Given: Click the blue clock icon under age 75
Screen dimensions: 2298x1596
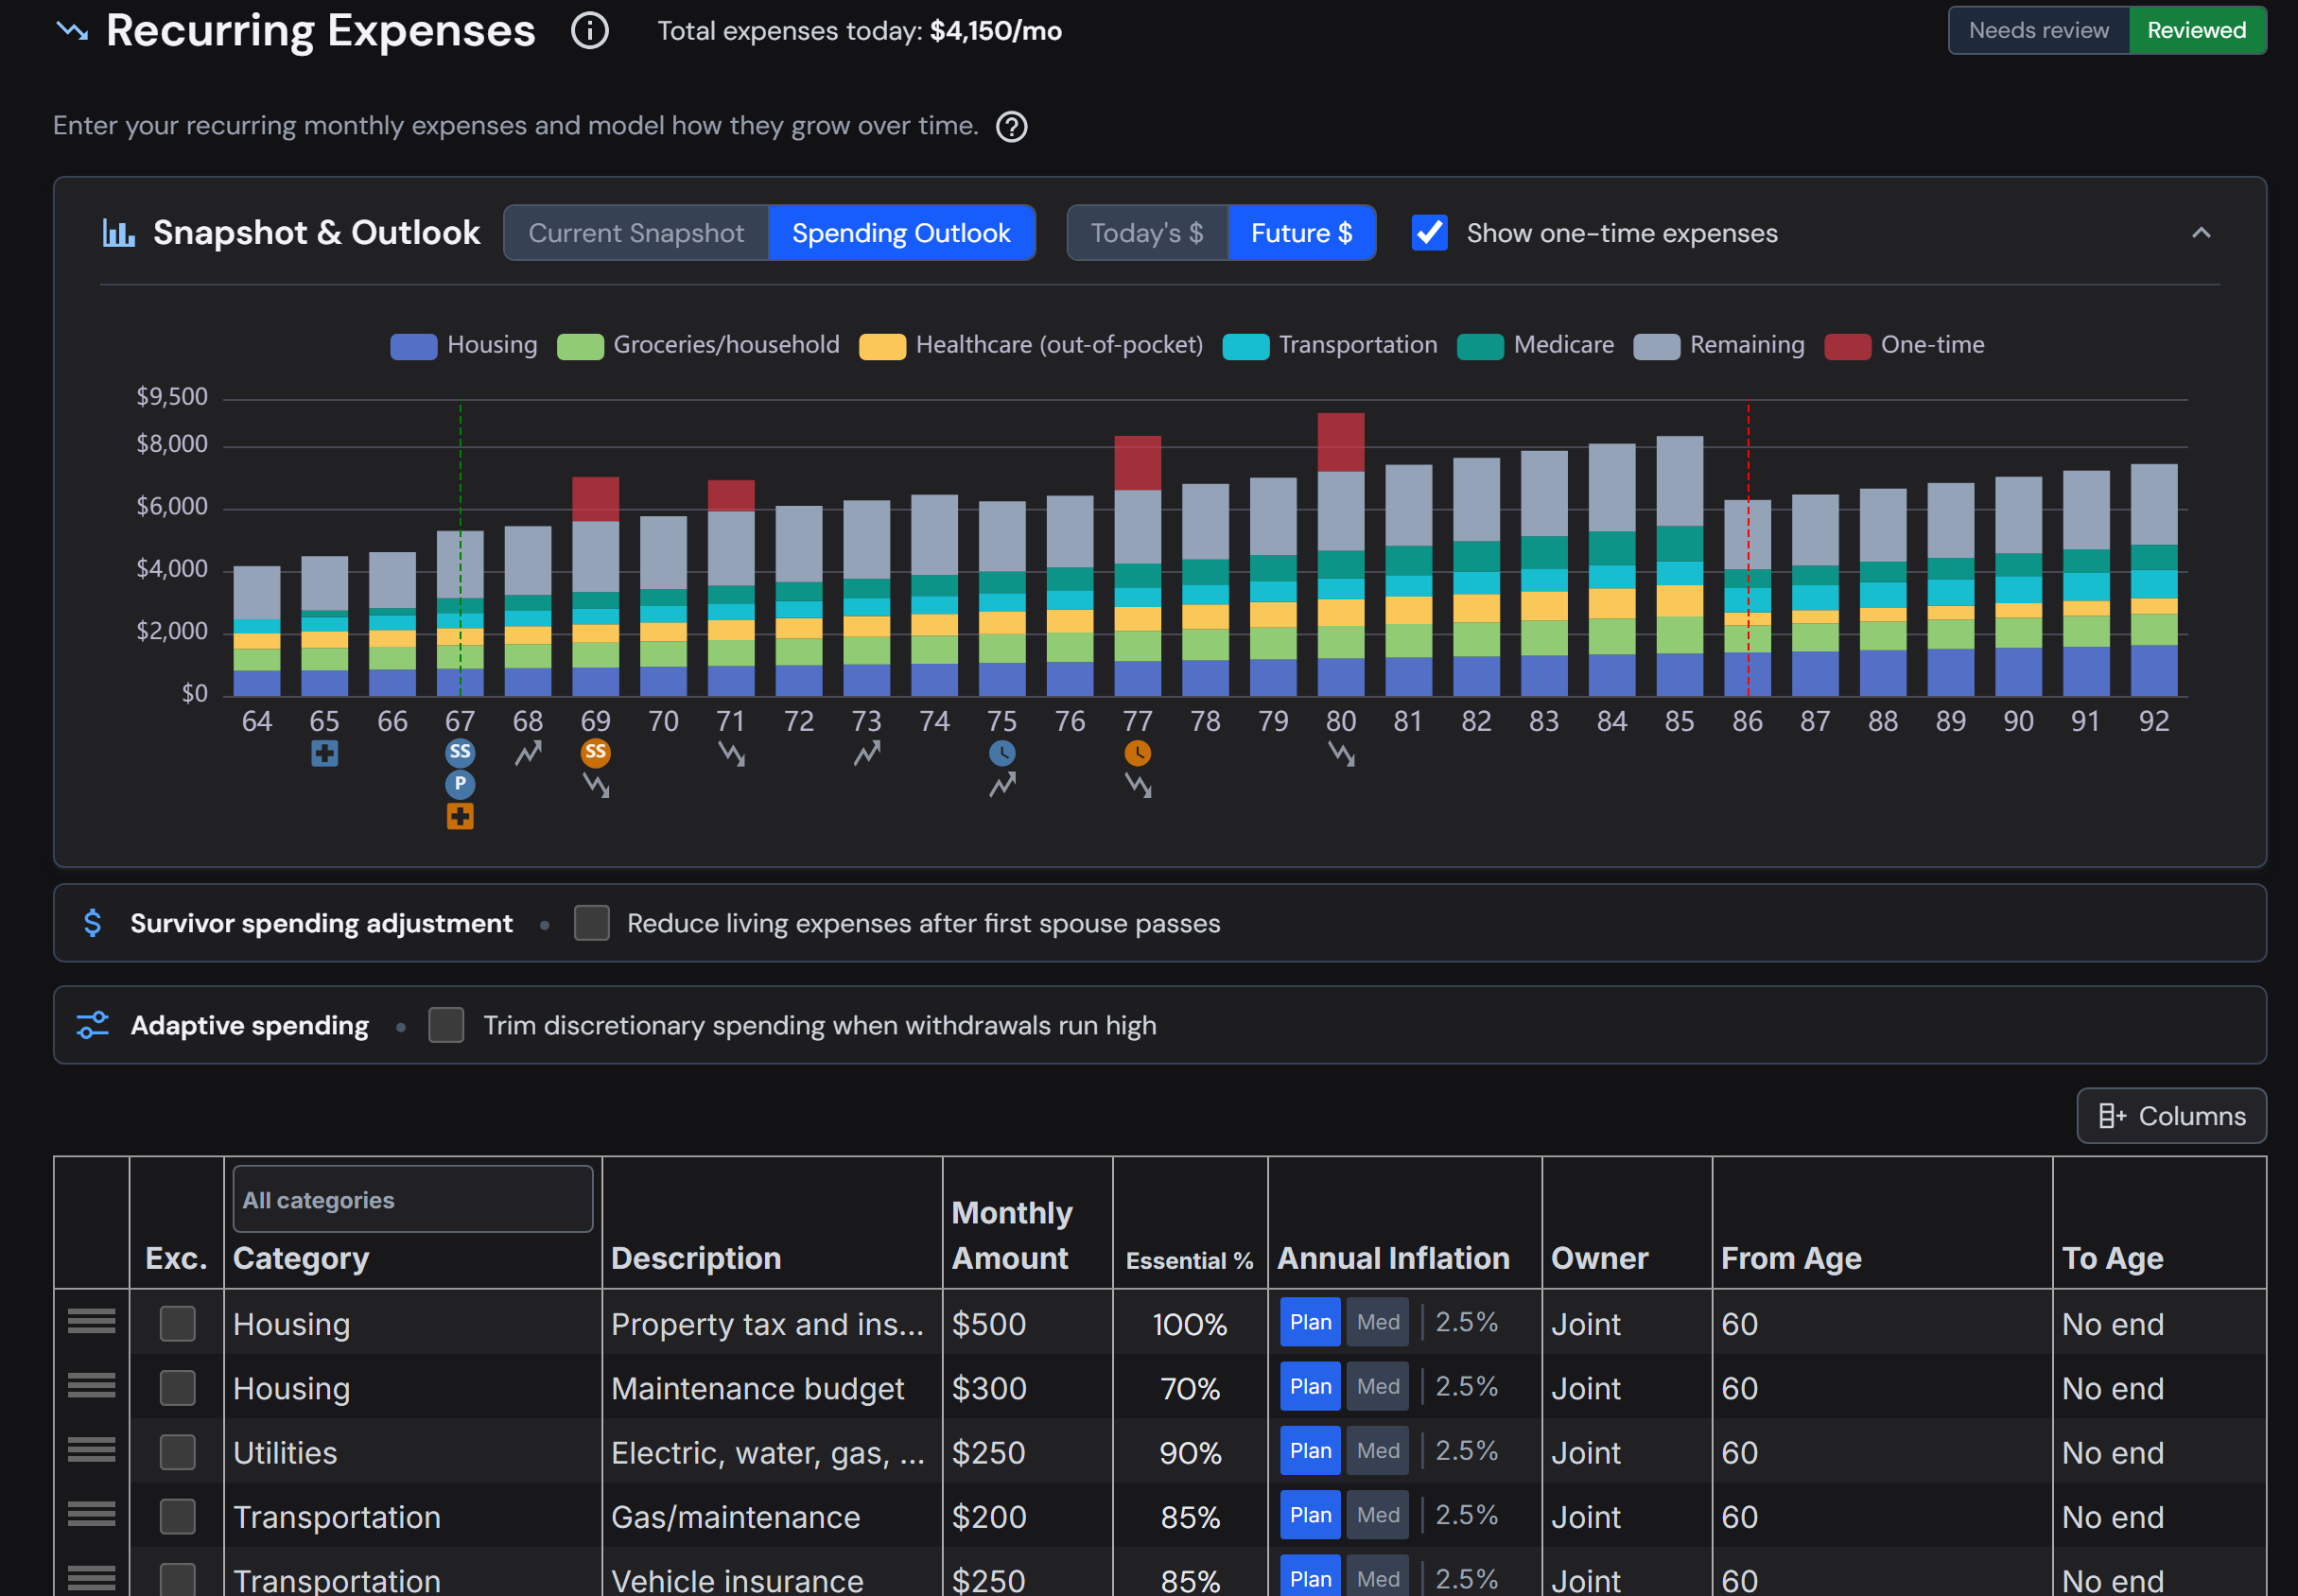Looking at the screenshot, I should pyautogui.click(x=1002, y=753).
